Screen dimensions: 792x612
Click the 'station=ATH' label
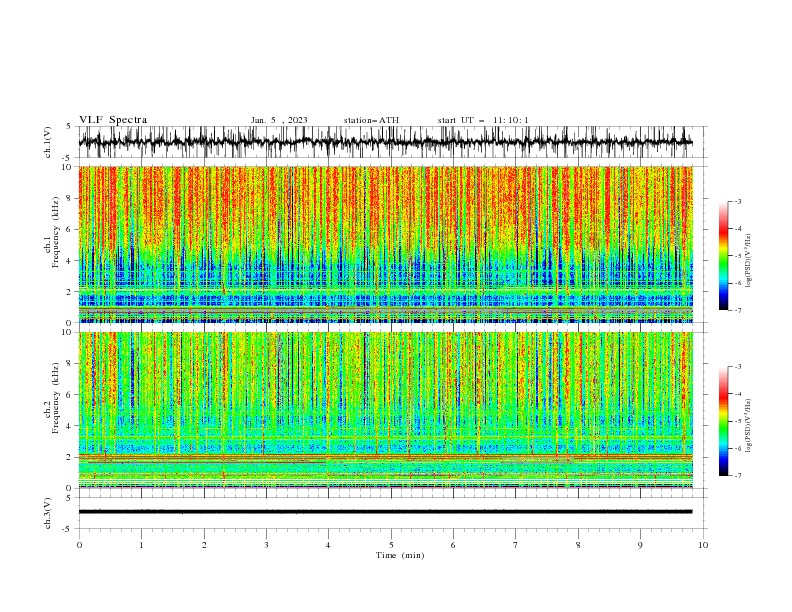click(x=371, y=120)
